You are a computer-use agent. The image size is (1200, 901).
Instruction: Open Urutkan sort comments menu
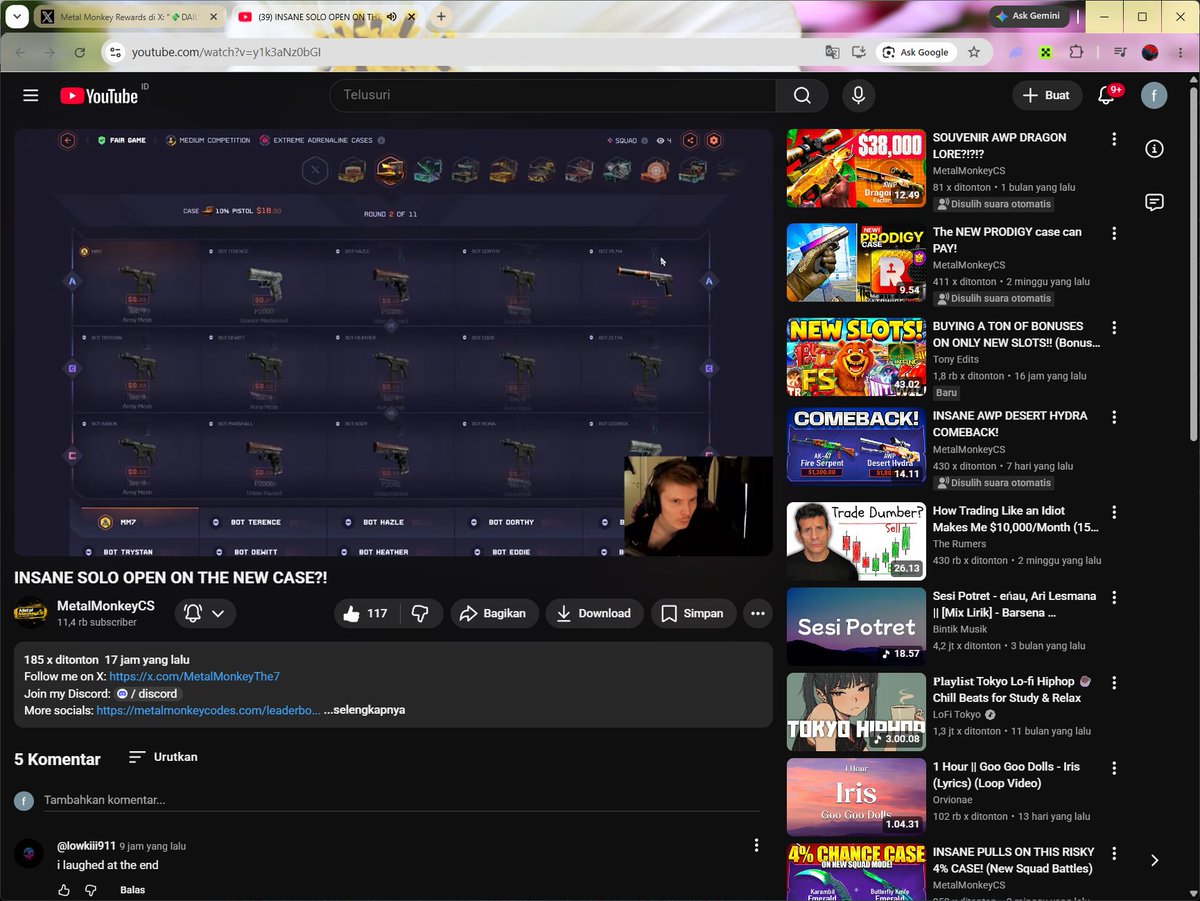coord(163,757)
